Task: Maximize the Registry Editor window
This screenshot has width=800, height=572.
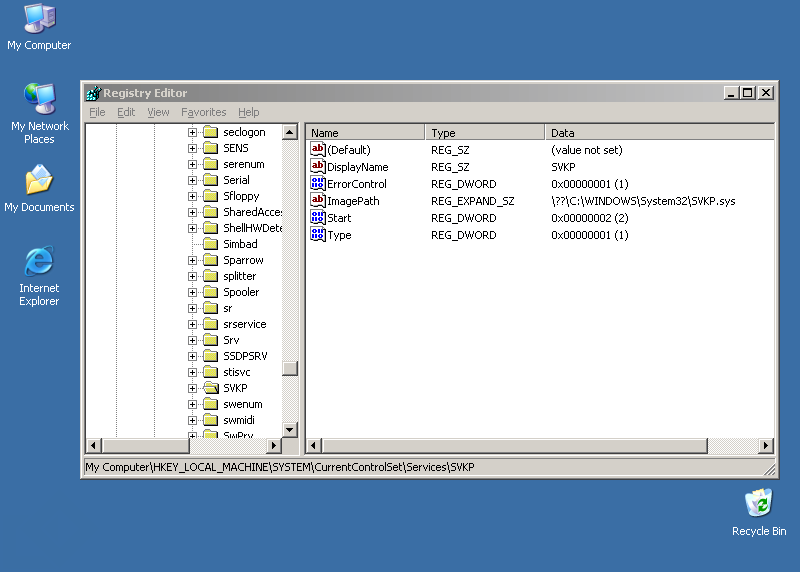Action: click(x=748, y=93)
